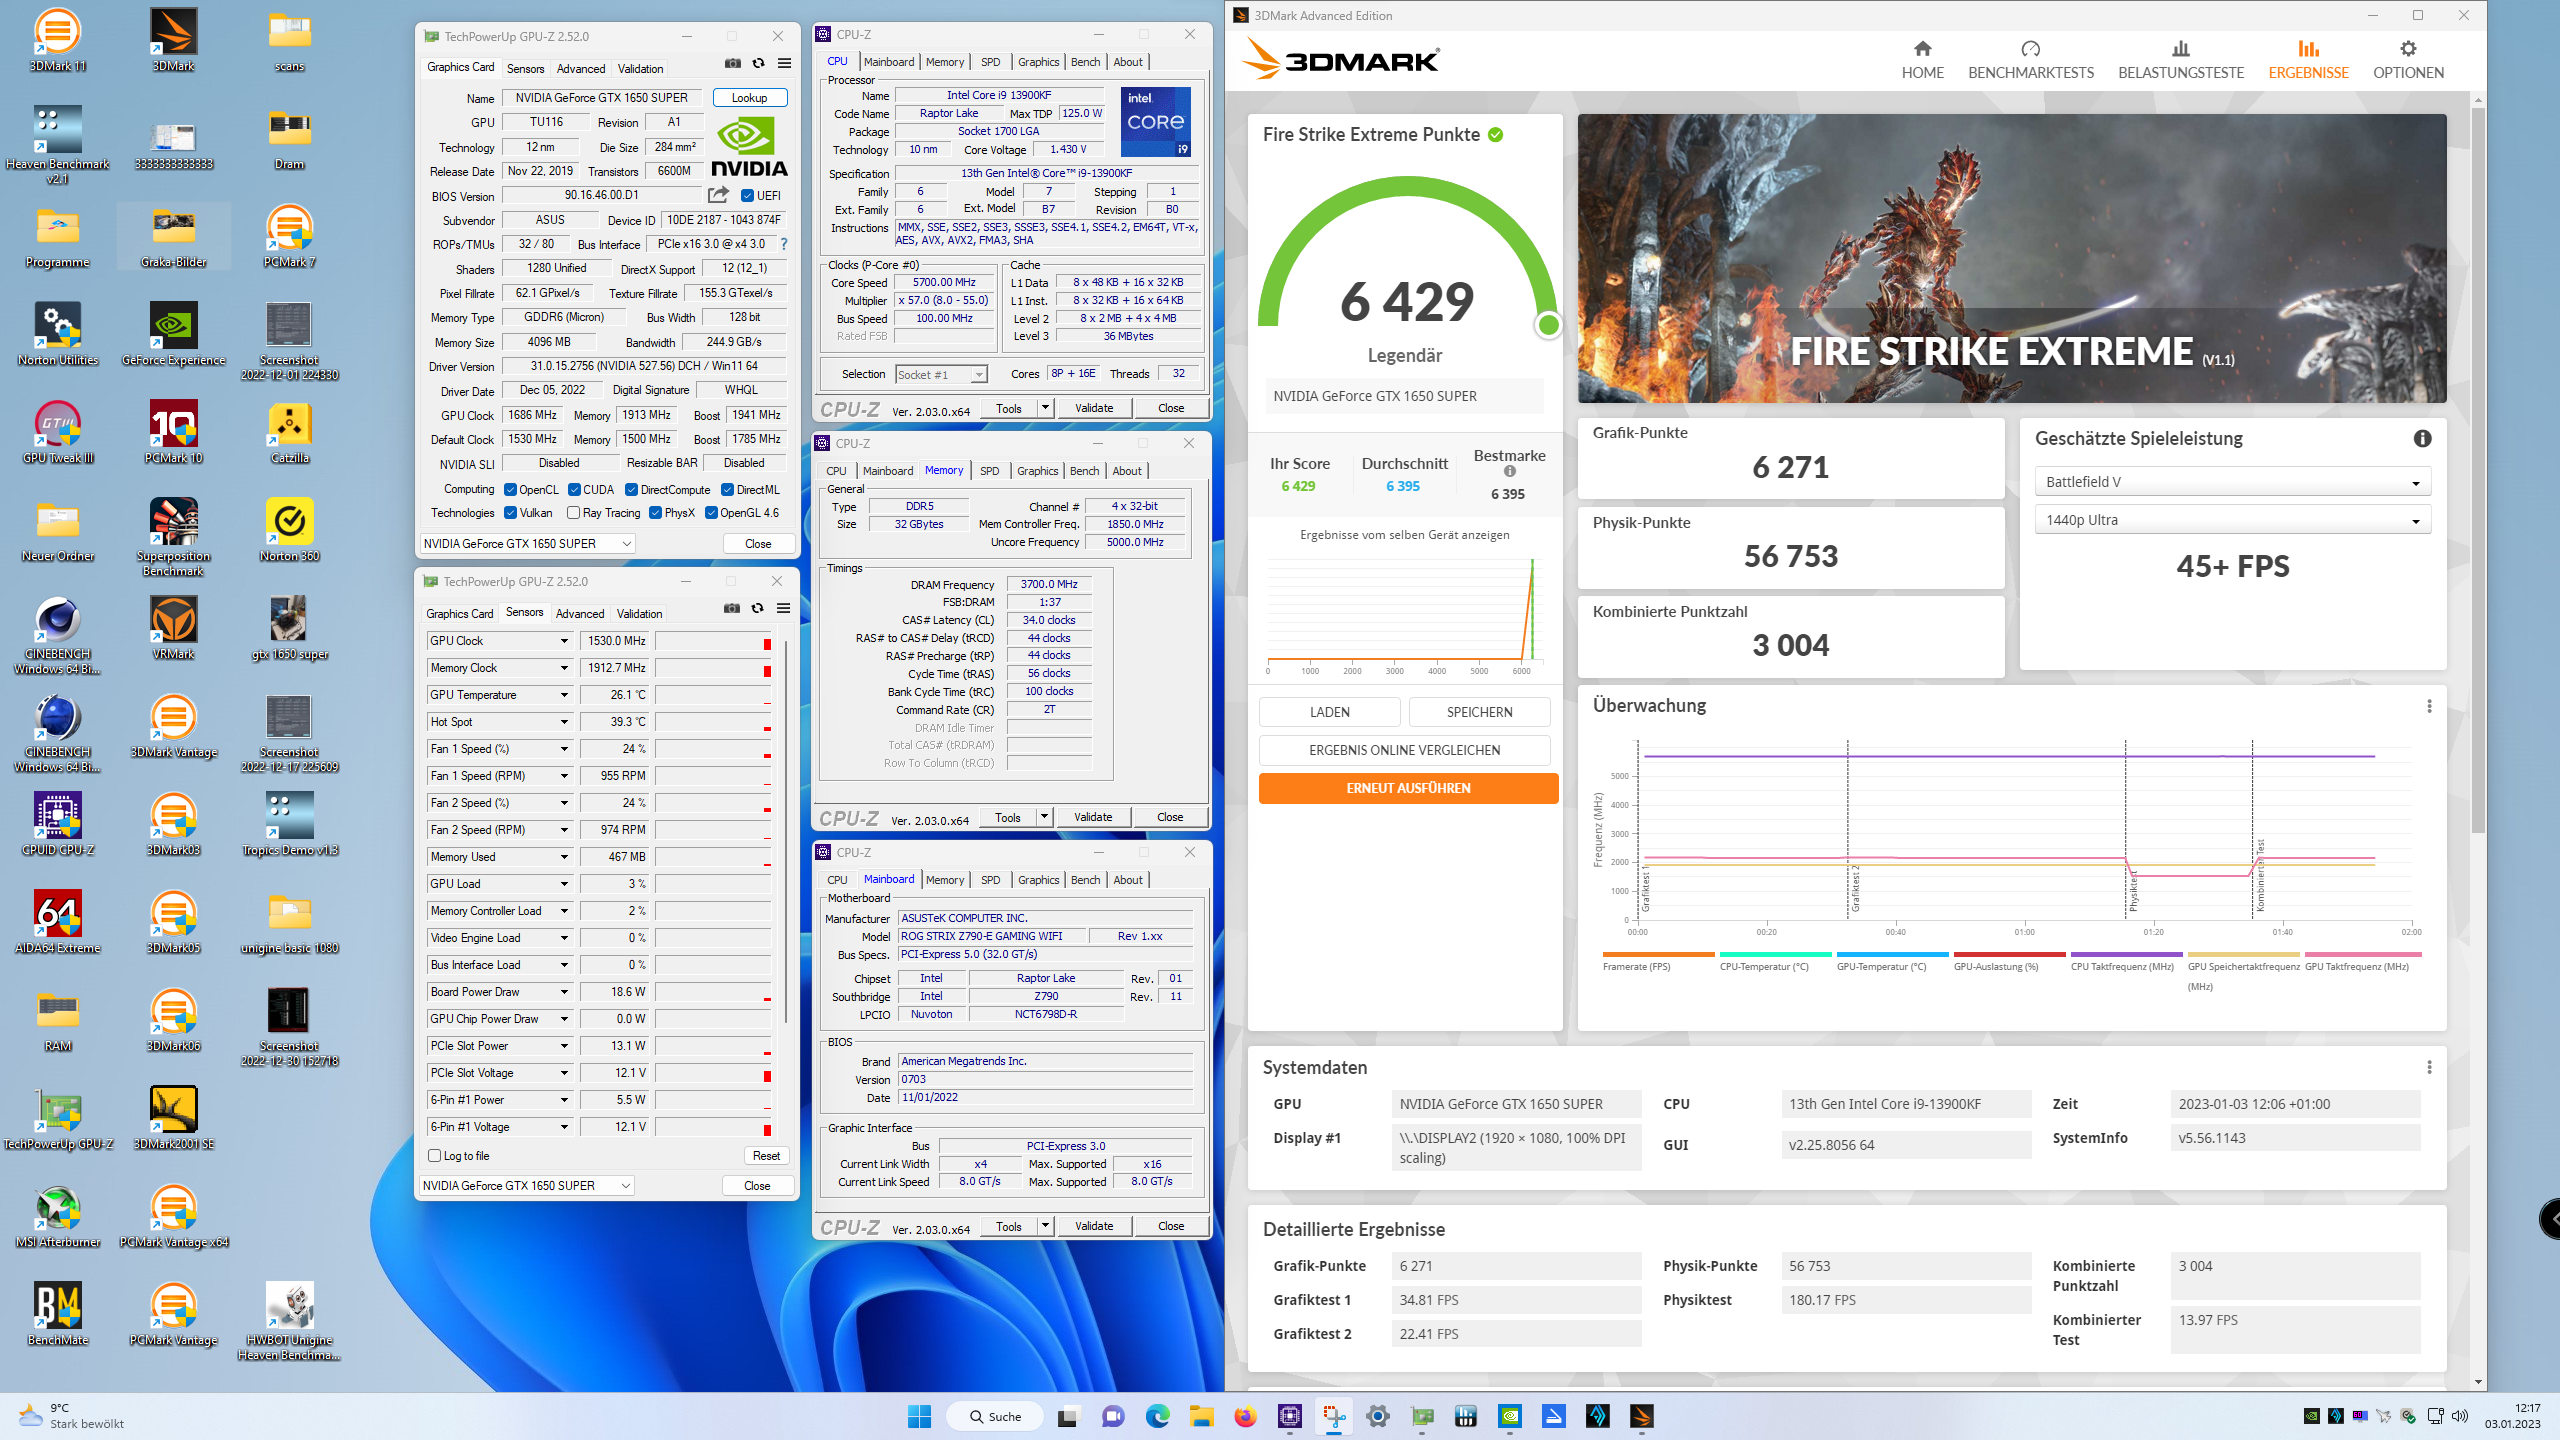Open Bench tab in top CPU-Z window
The width and height of the screenshot is (2560, 1440).
coord(1085,62)
